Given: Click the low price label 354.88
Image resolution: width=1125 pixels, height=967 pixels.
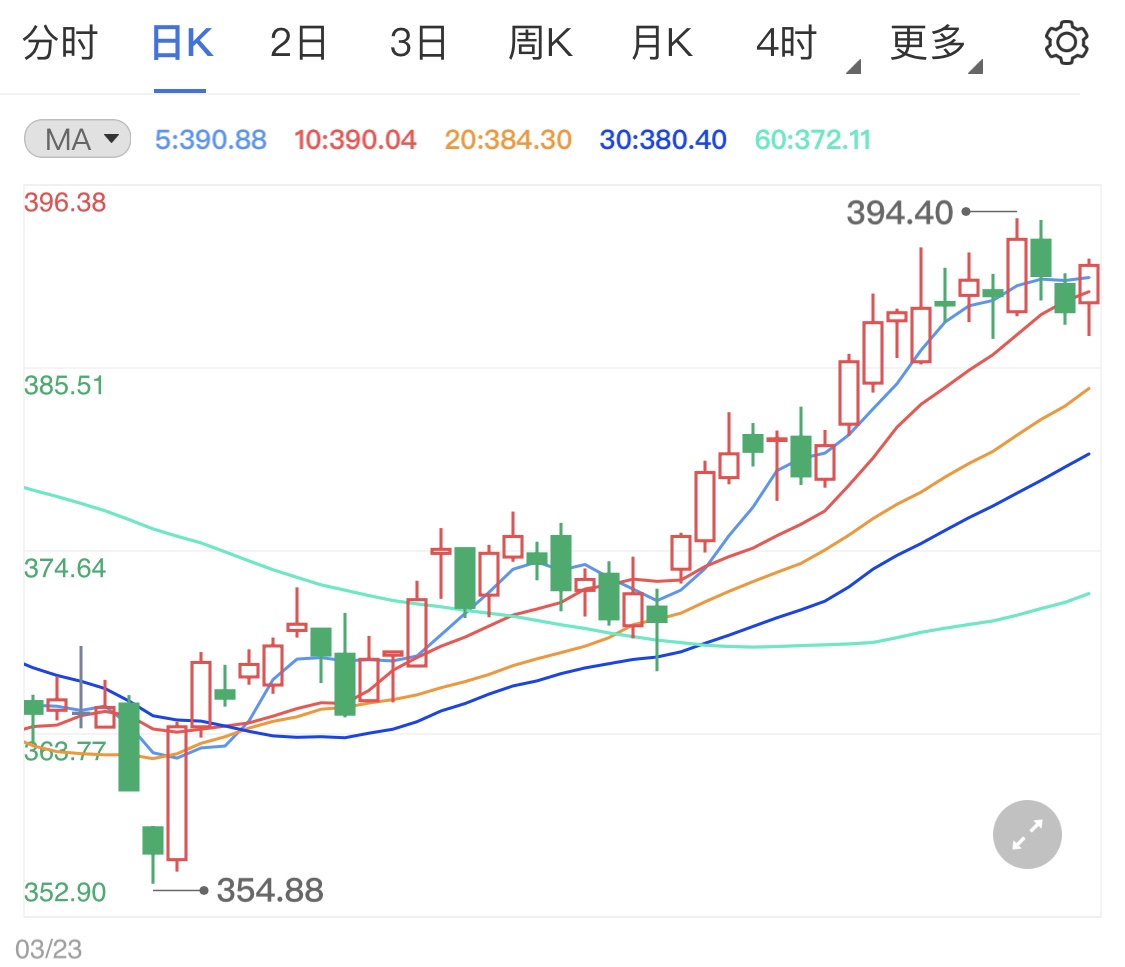Looking at the screenshot, I should 270,890.
